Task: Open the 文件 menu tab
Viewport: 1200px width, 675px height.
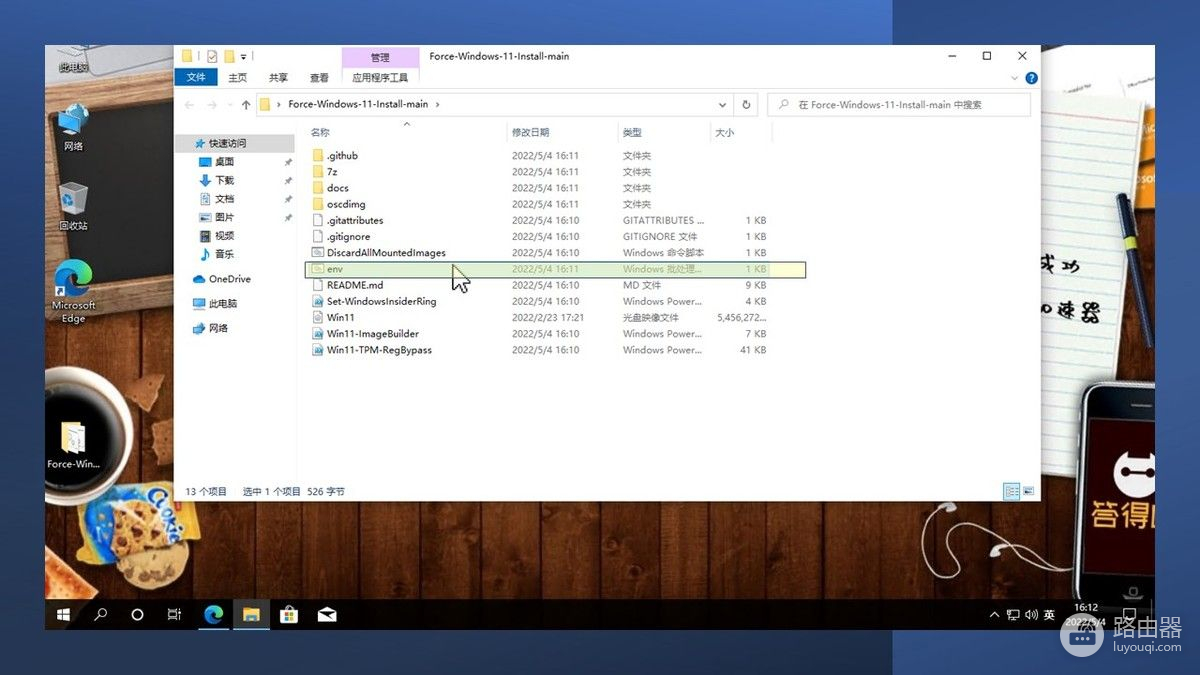Action: (196, 78)
